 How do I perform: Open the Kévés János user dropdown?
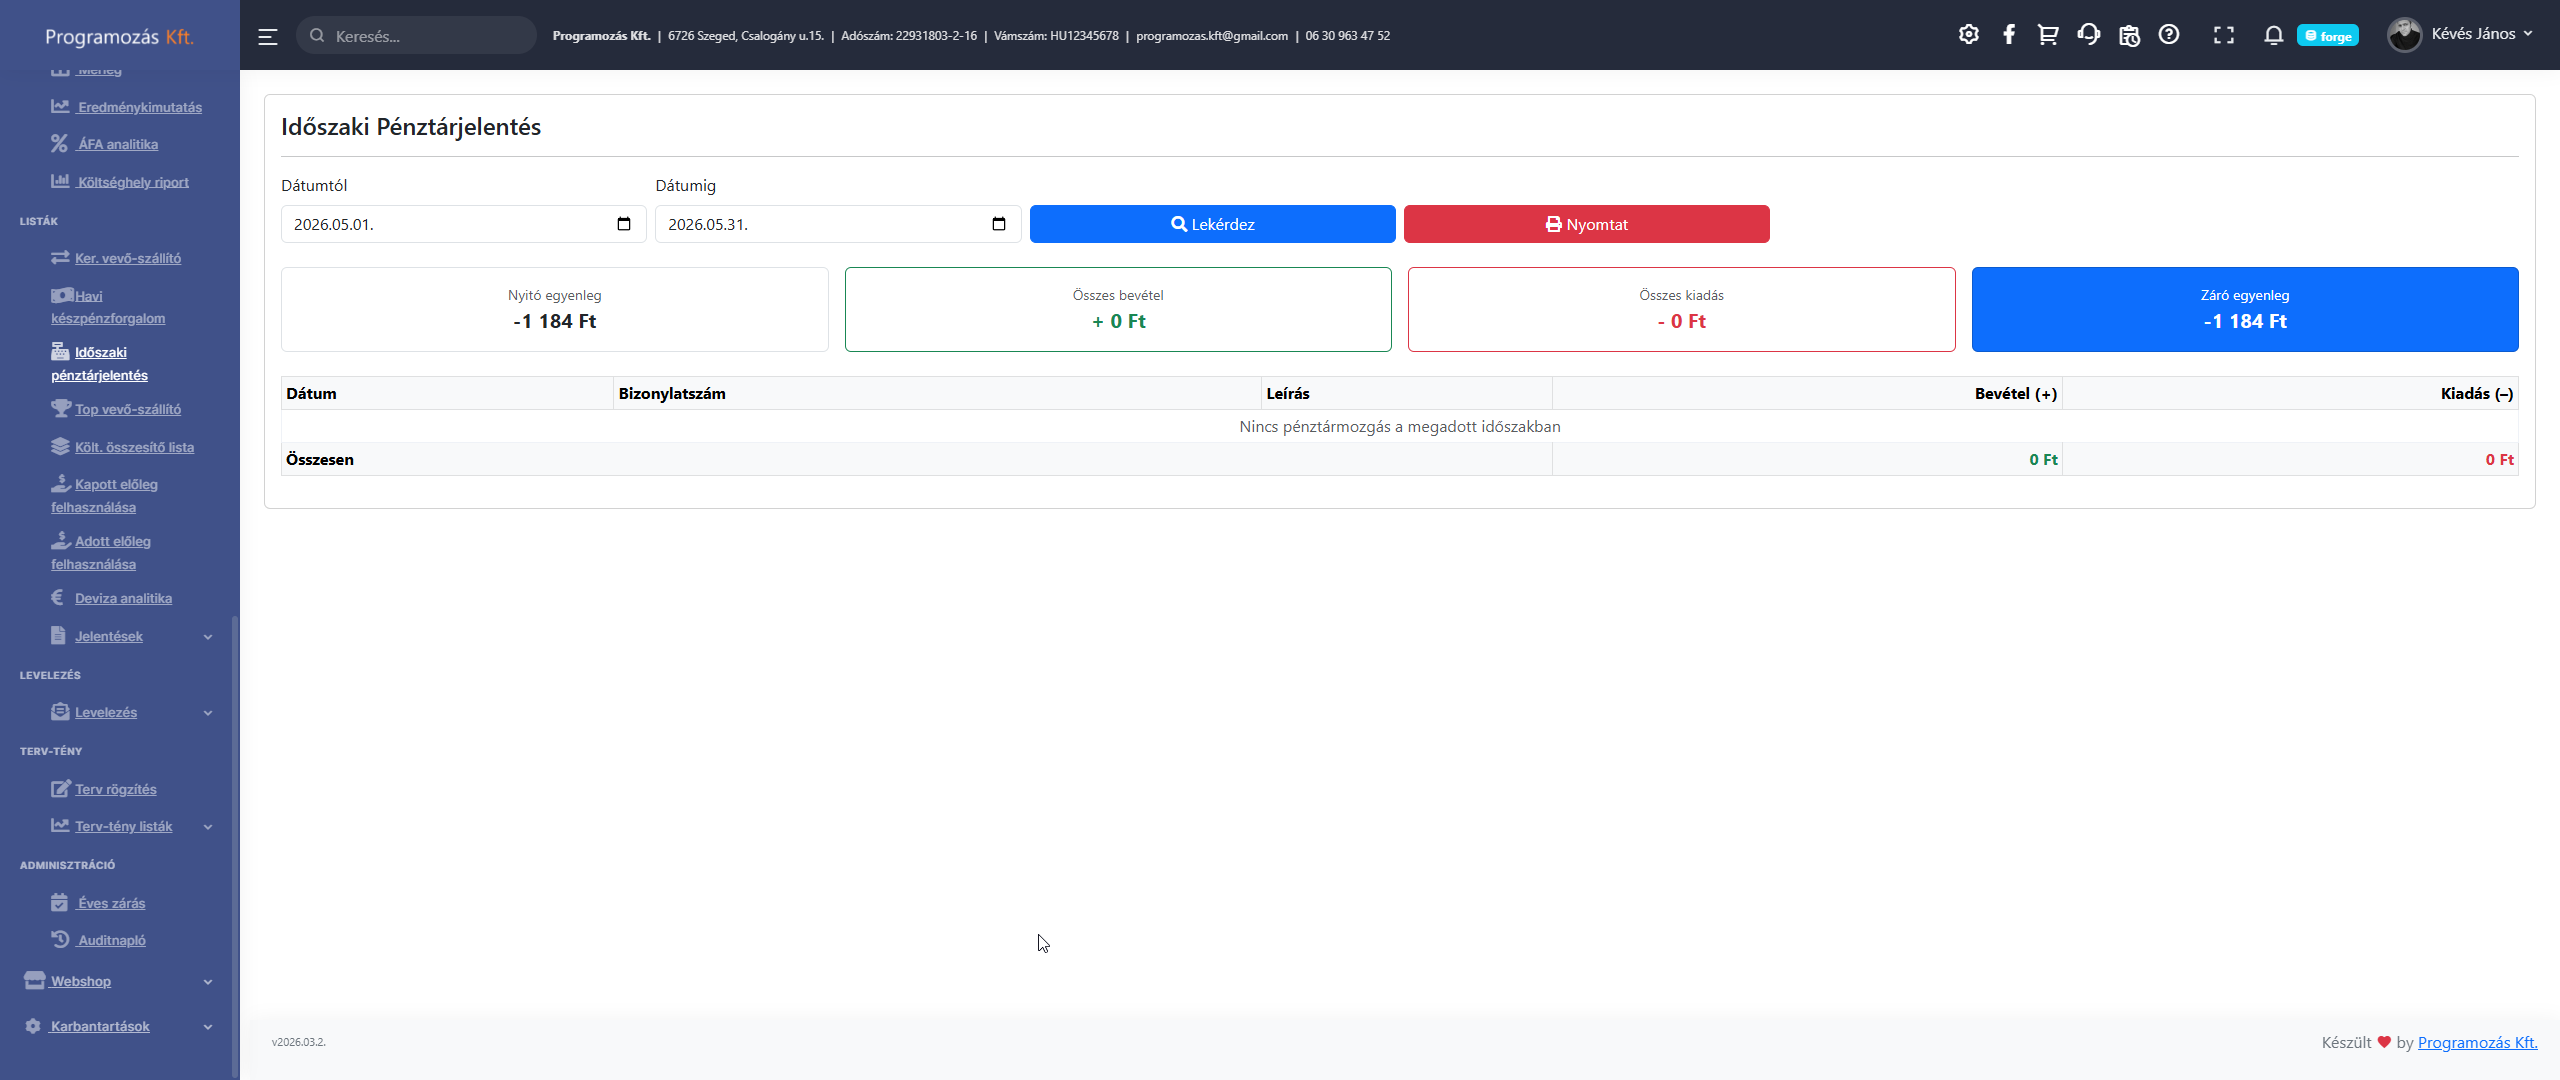pos(2482,34)
